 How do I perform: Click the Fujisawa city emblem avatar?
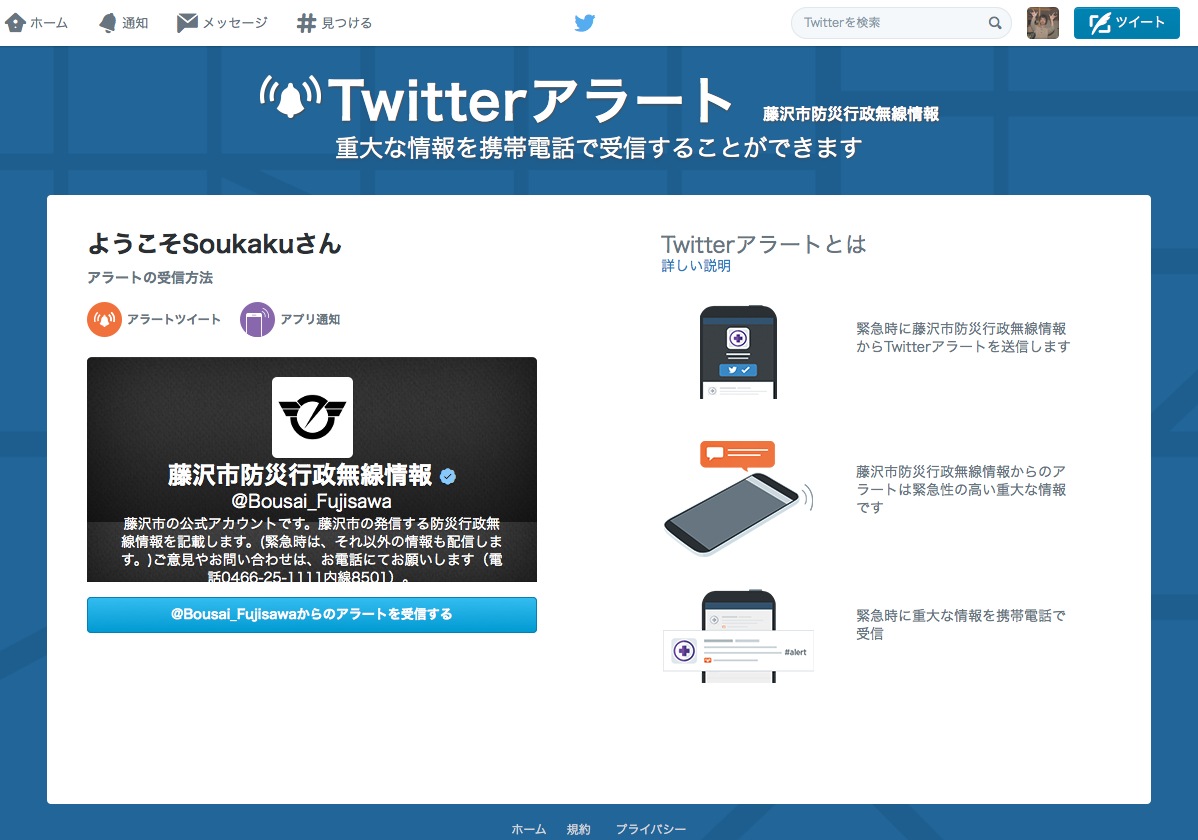312,417
